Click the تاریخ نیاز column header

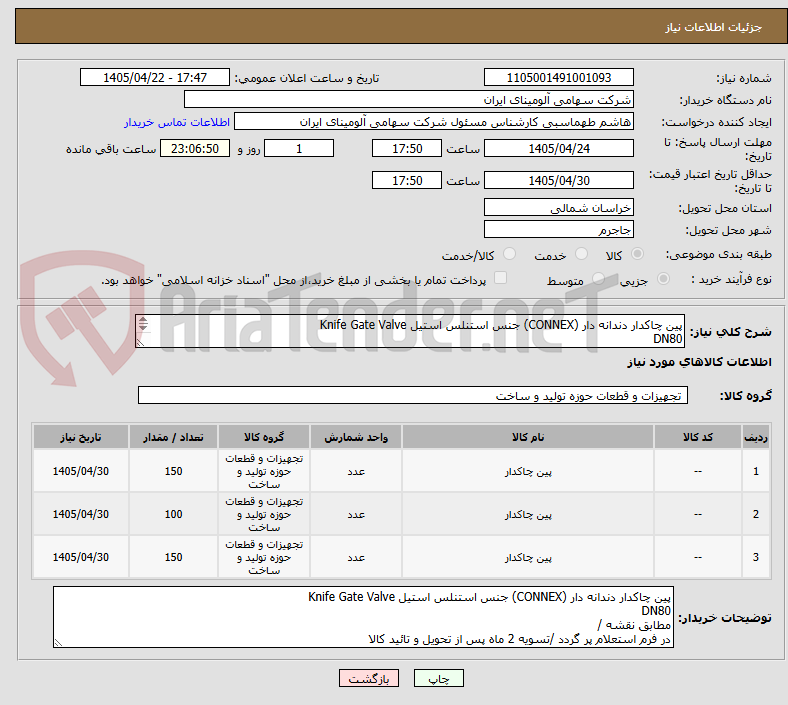pos(81,437)
